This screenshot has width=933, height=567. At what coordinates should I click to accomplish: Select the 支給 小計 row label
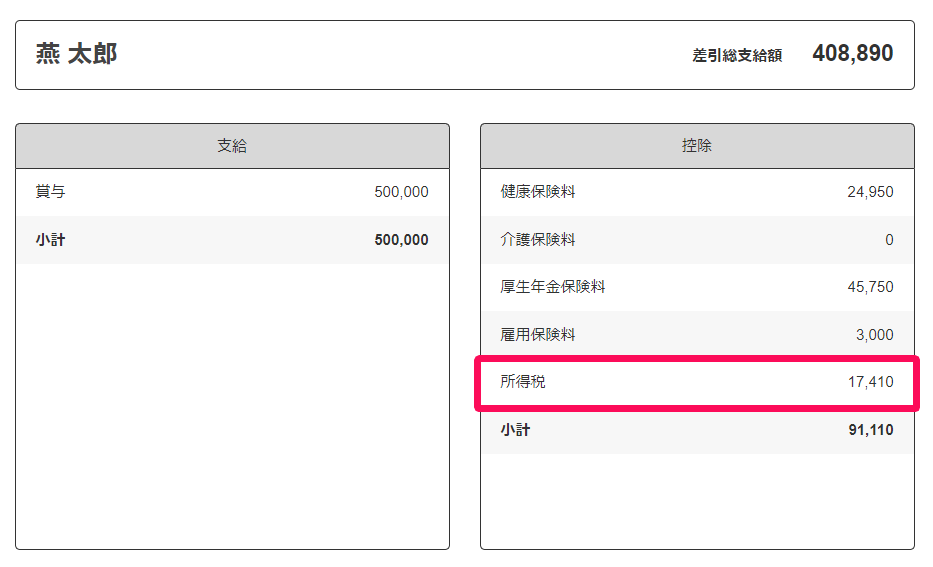pos(51,240)
